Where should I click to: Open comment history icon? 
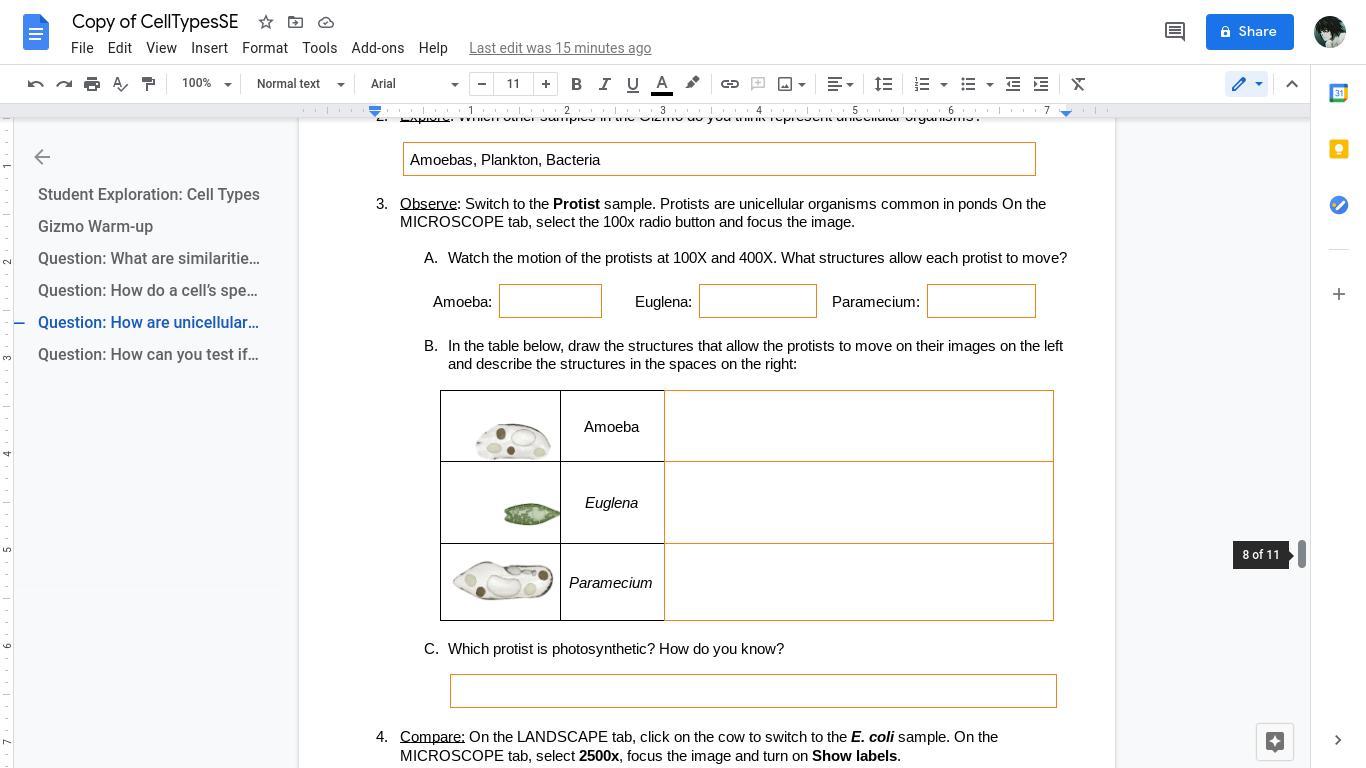[1175, 32]
